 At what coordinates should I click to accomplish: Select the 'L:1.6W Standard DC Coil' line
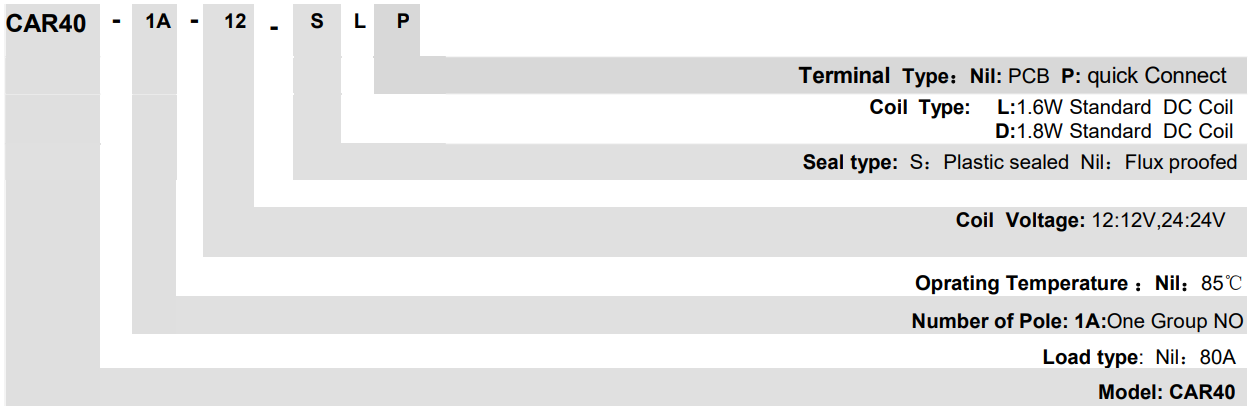click(1114, 108)
